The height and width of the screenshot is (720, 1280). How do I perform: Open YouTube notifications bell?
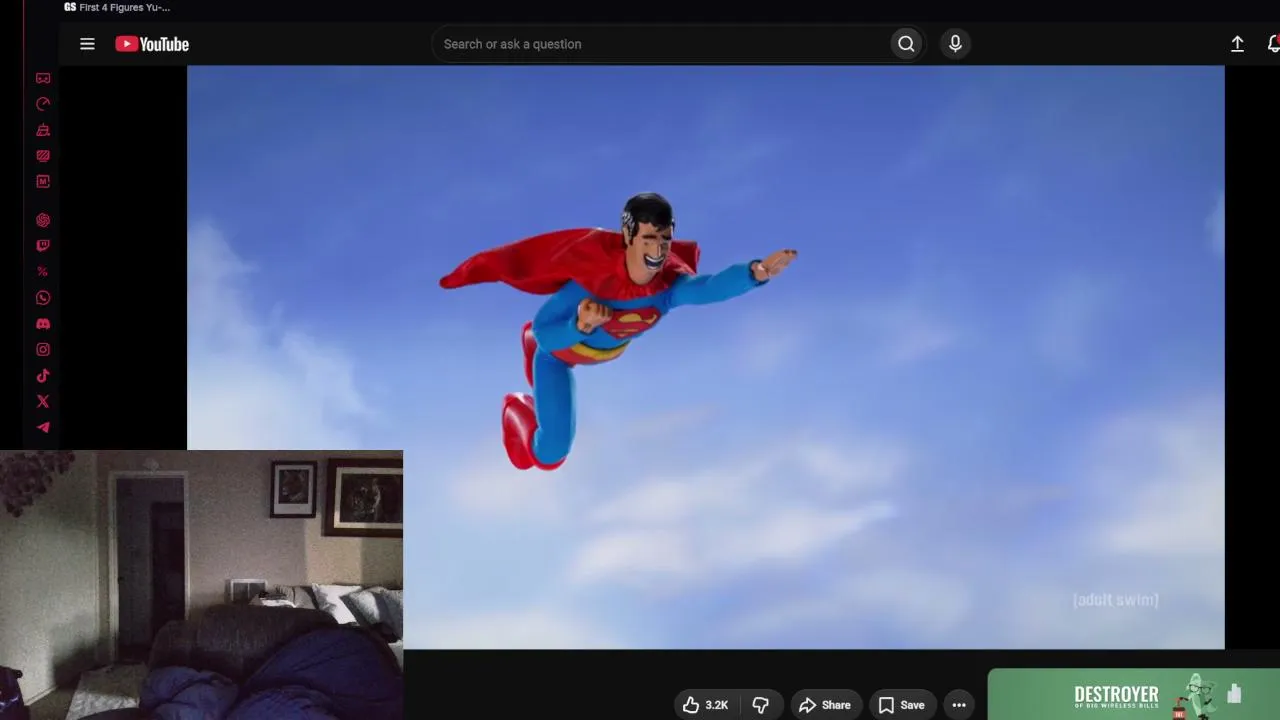(x=1273, y=44)
